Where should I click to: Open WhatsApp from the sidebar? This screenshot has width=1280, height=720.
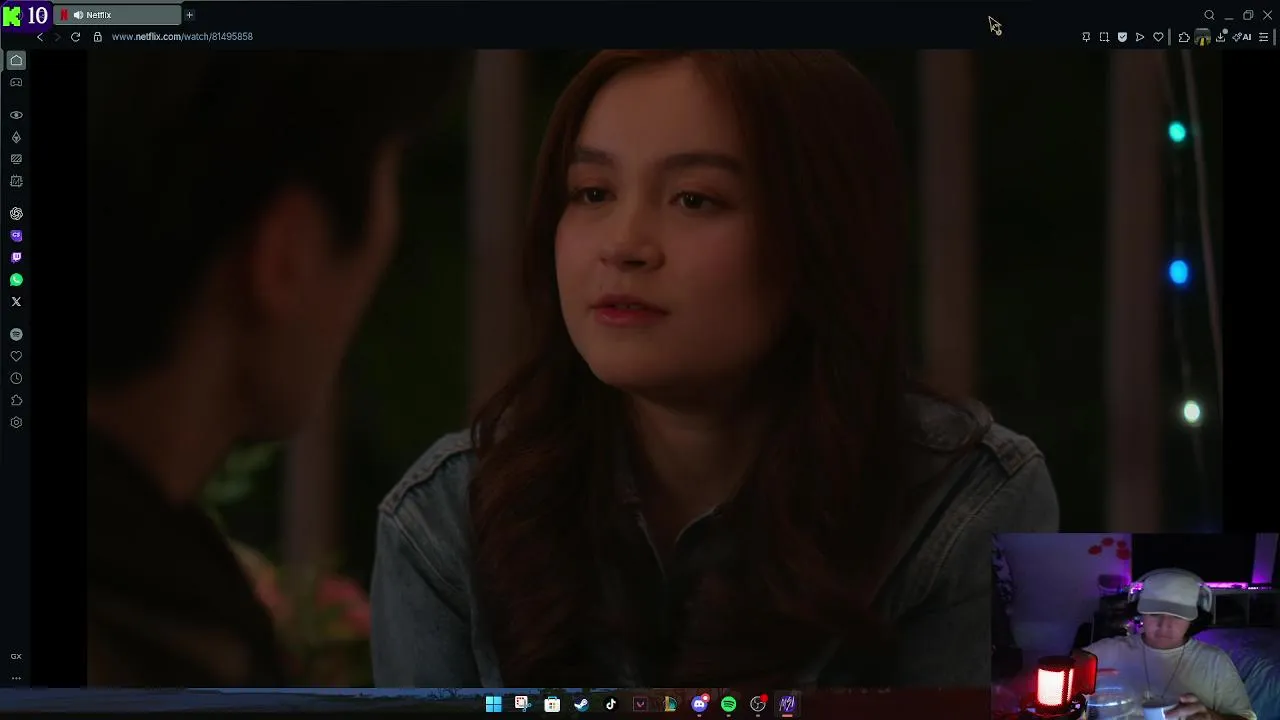pyautogui.click(x=16, y=280)
